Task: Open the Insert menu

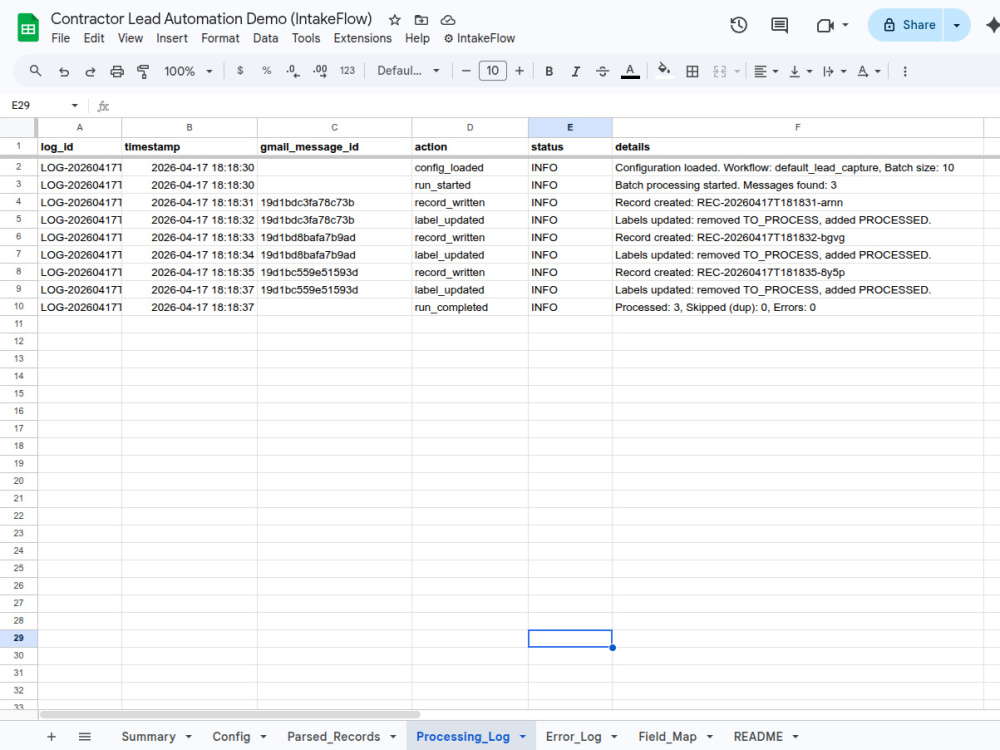Action: [172, 38]
